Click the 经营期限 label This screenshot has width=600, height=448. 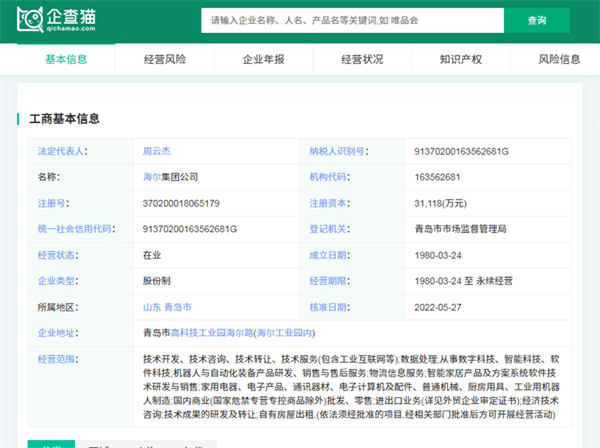click(328, 281)
